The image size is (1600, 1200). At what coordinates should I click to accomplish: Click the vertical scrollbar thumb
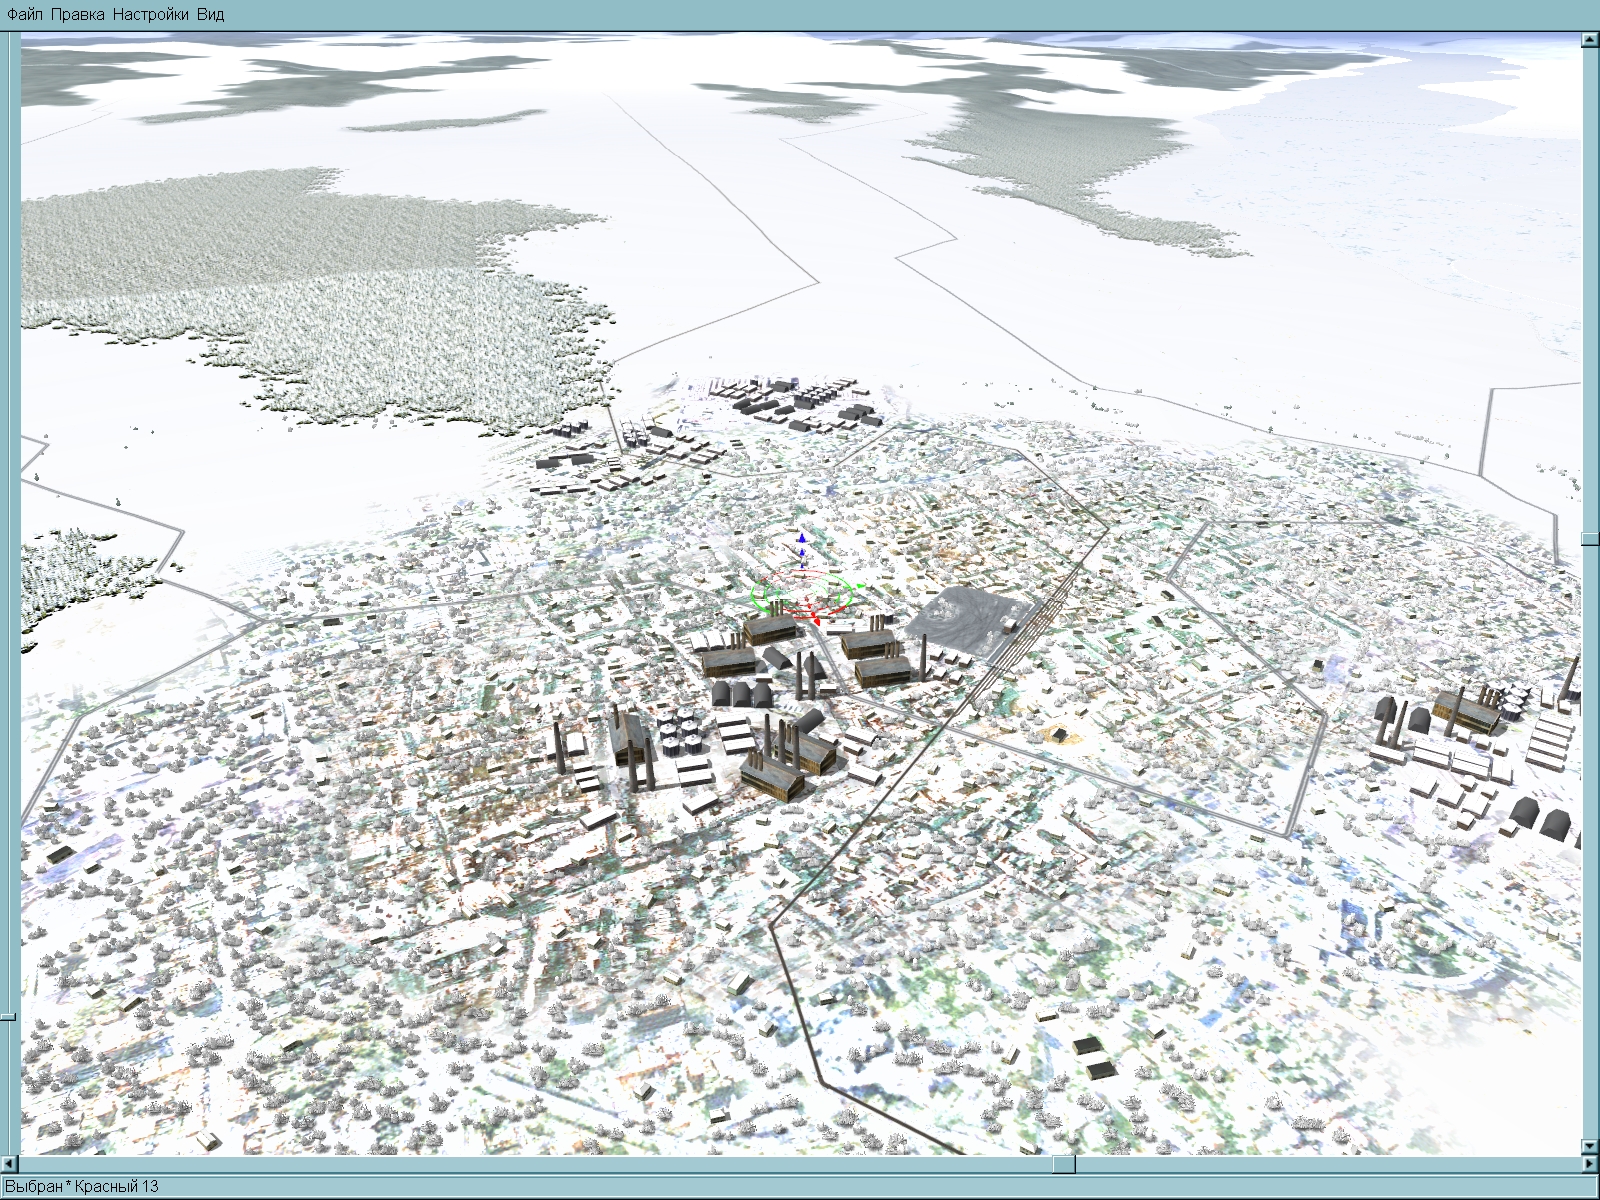[1589, 539]
